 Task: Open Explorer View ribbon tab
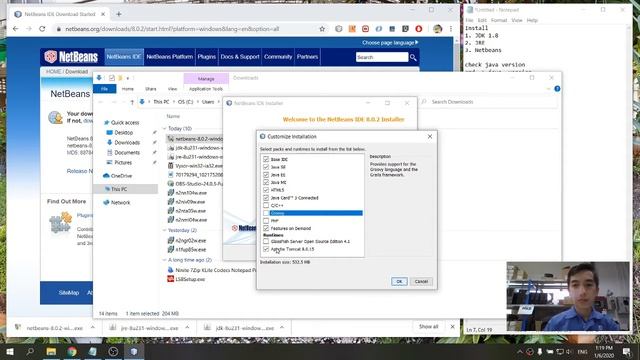[173, 89]
